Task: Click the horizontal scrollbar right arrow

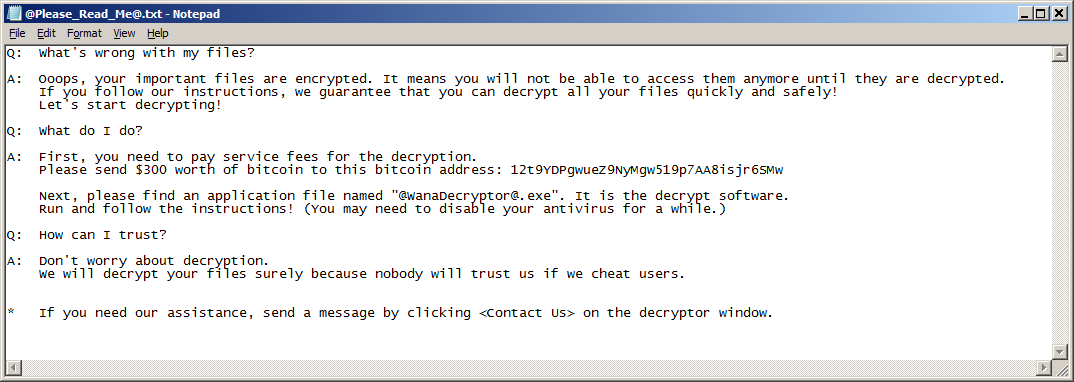Action: point(1045,368)
